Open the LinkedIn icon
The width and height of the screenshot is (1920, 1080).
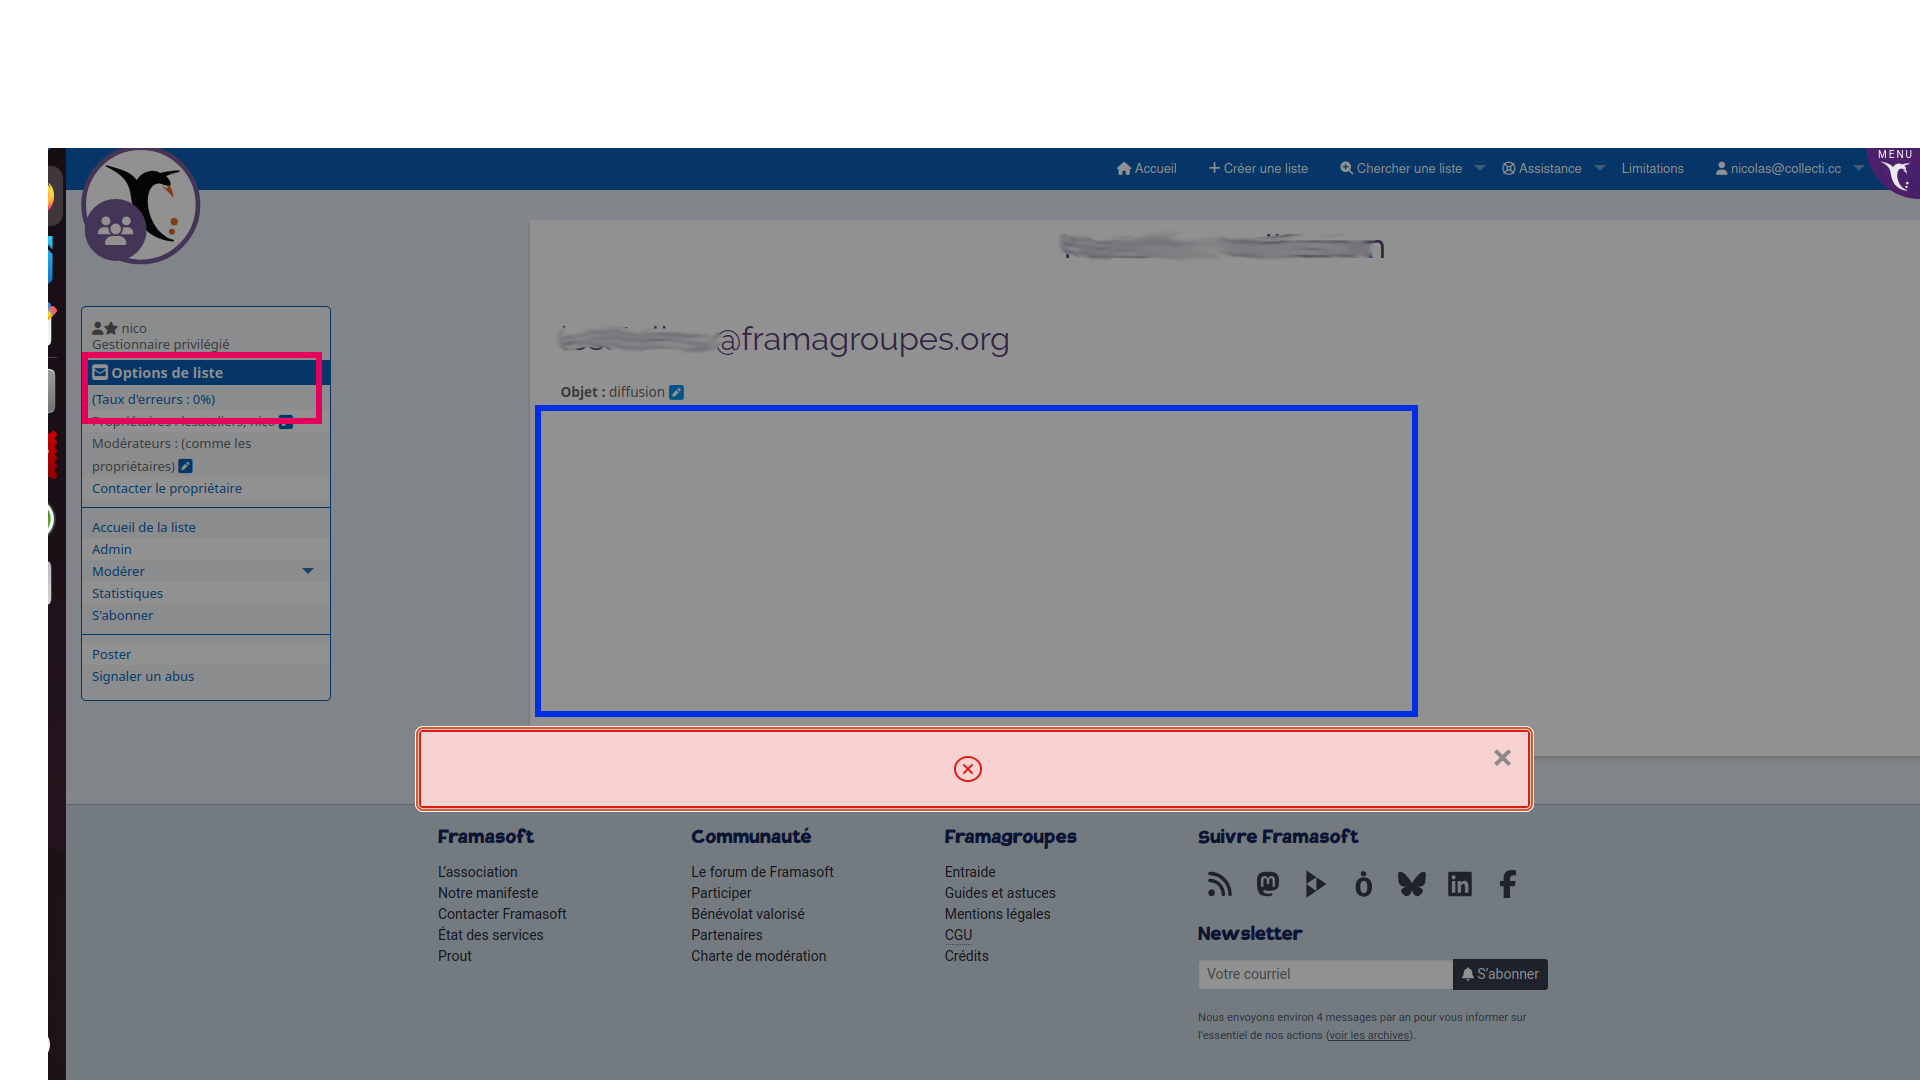1459,884
